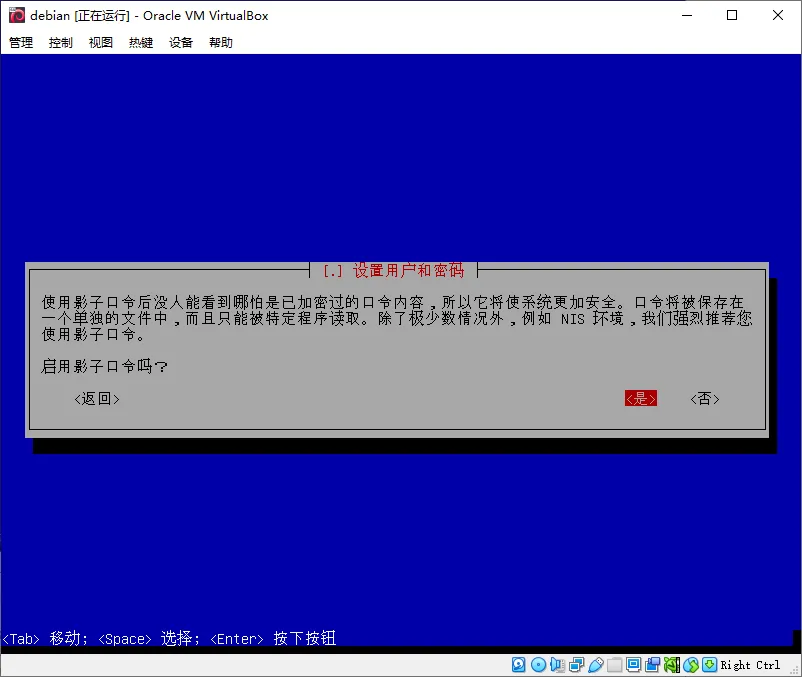Click the shared folders status icon
The image size is (802, 677).
pyautogui.click(x=614, y=665)
